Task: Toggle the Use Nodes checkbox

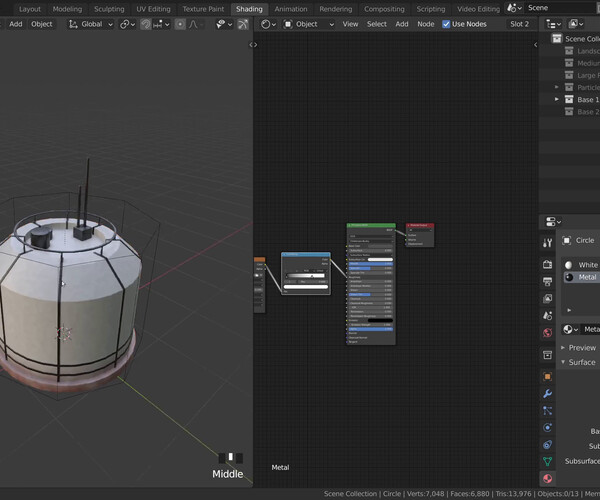Action: tap(446, 24)
